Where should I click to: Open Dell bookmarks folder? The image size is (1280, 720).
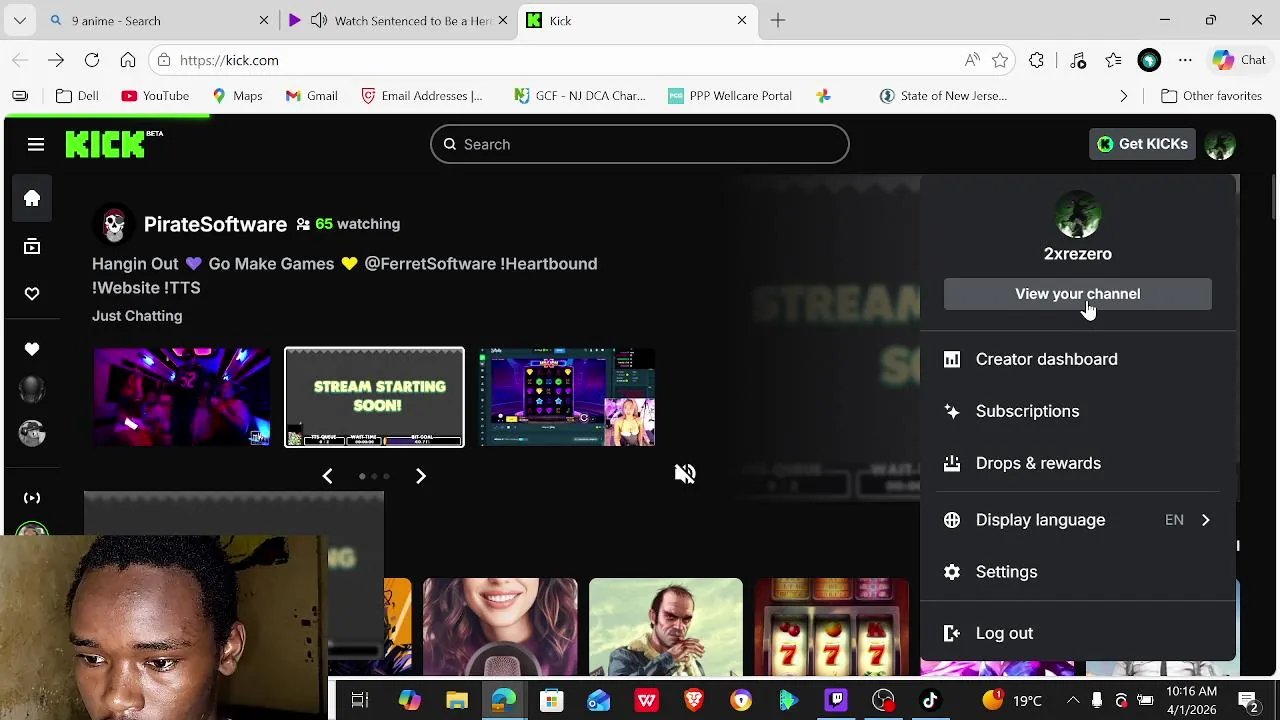coord(77,96)
